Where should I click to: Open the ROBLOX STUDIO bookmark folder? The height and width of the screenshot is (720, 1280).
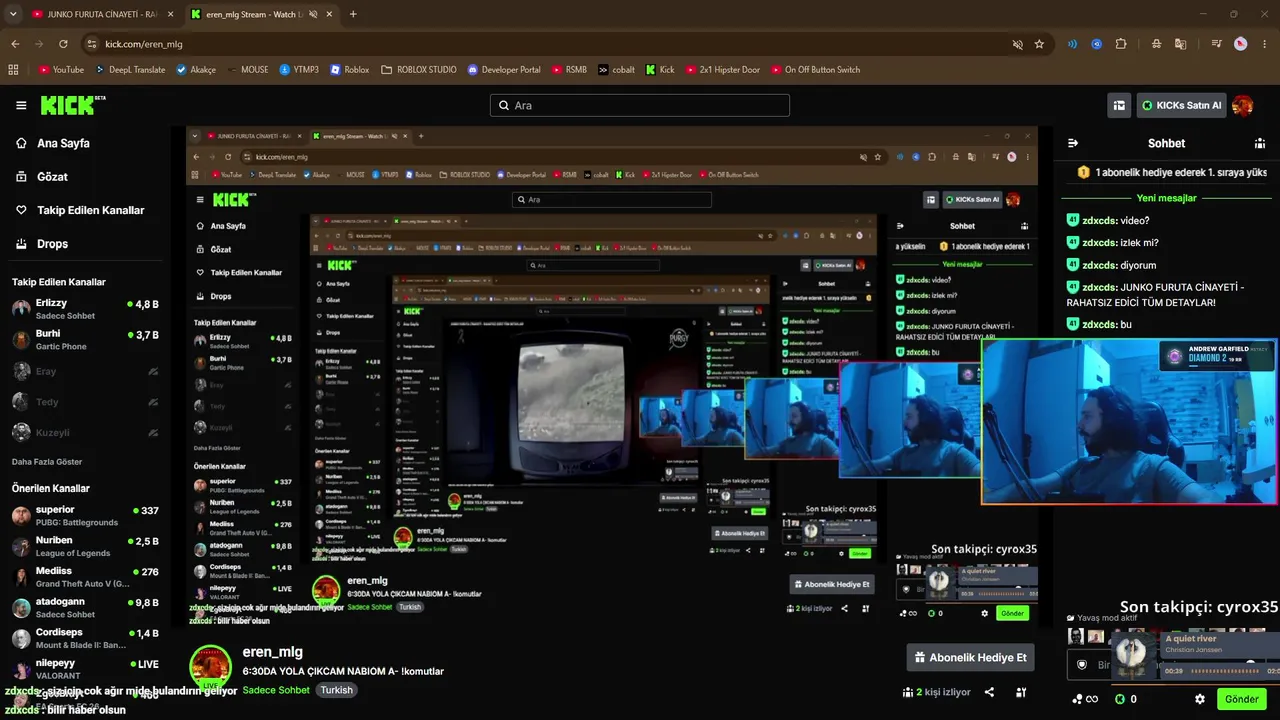(x=419, y=70)
